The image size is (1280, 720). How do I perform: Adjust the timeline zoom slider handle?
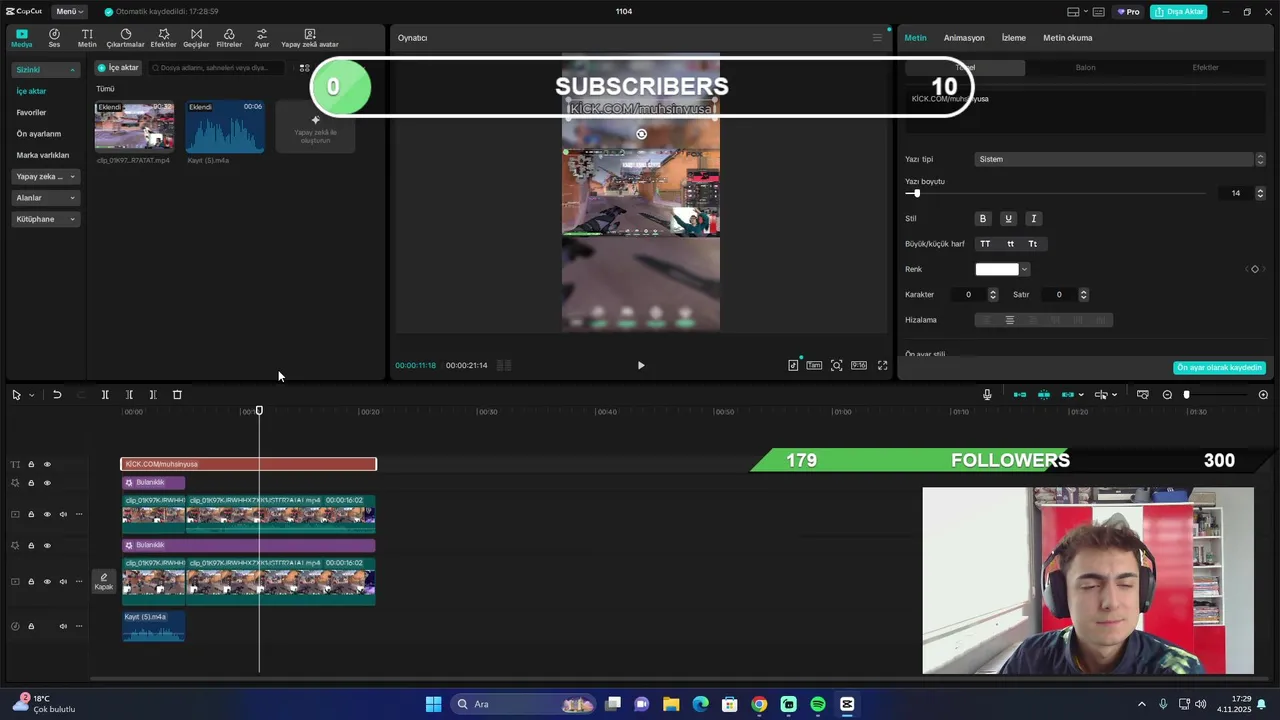1187,395
